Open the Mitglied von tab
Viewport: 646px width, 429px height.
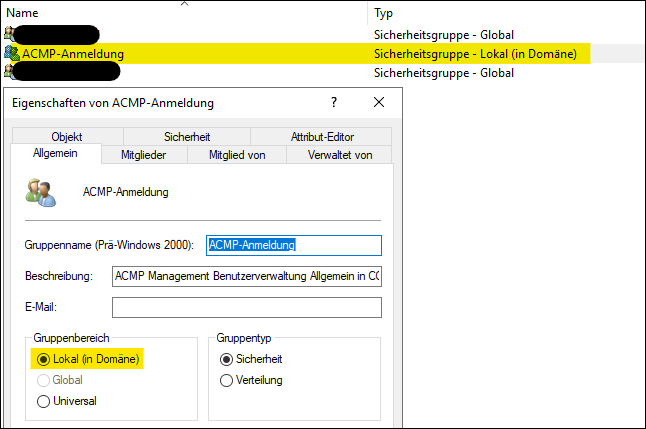tap(236, 155)
